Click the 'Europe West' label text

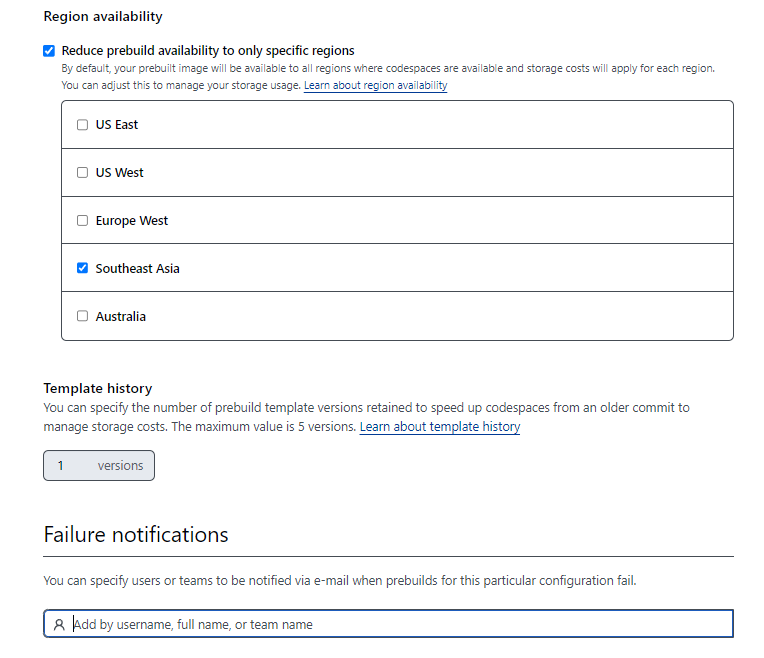click(132, 221)
